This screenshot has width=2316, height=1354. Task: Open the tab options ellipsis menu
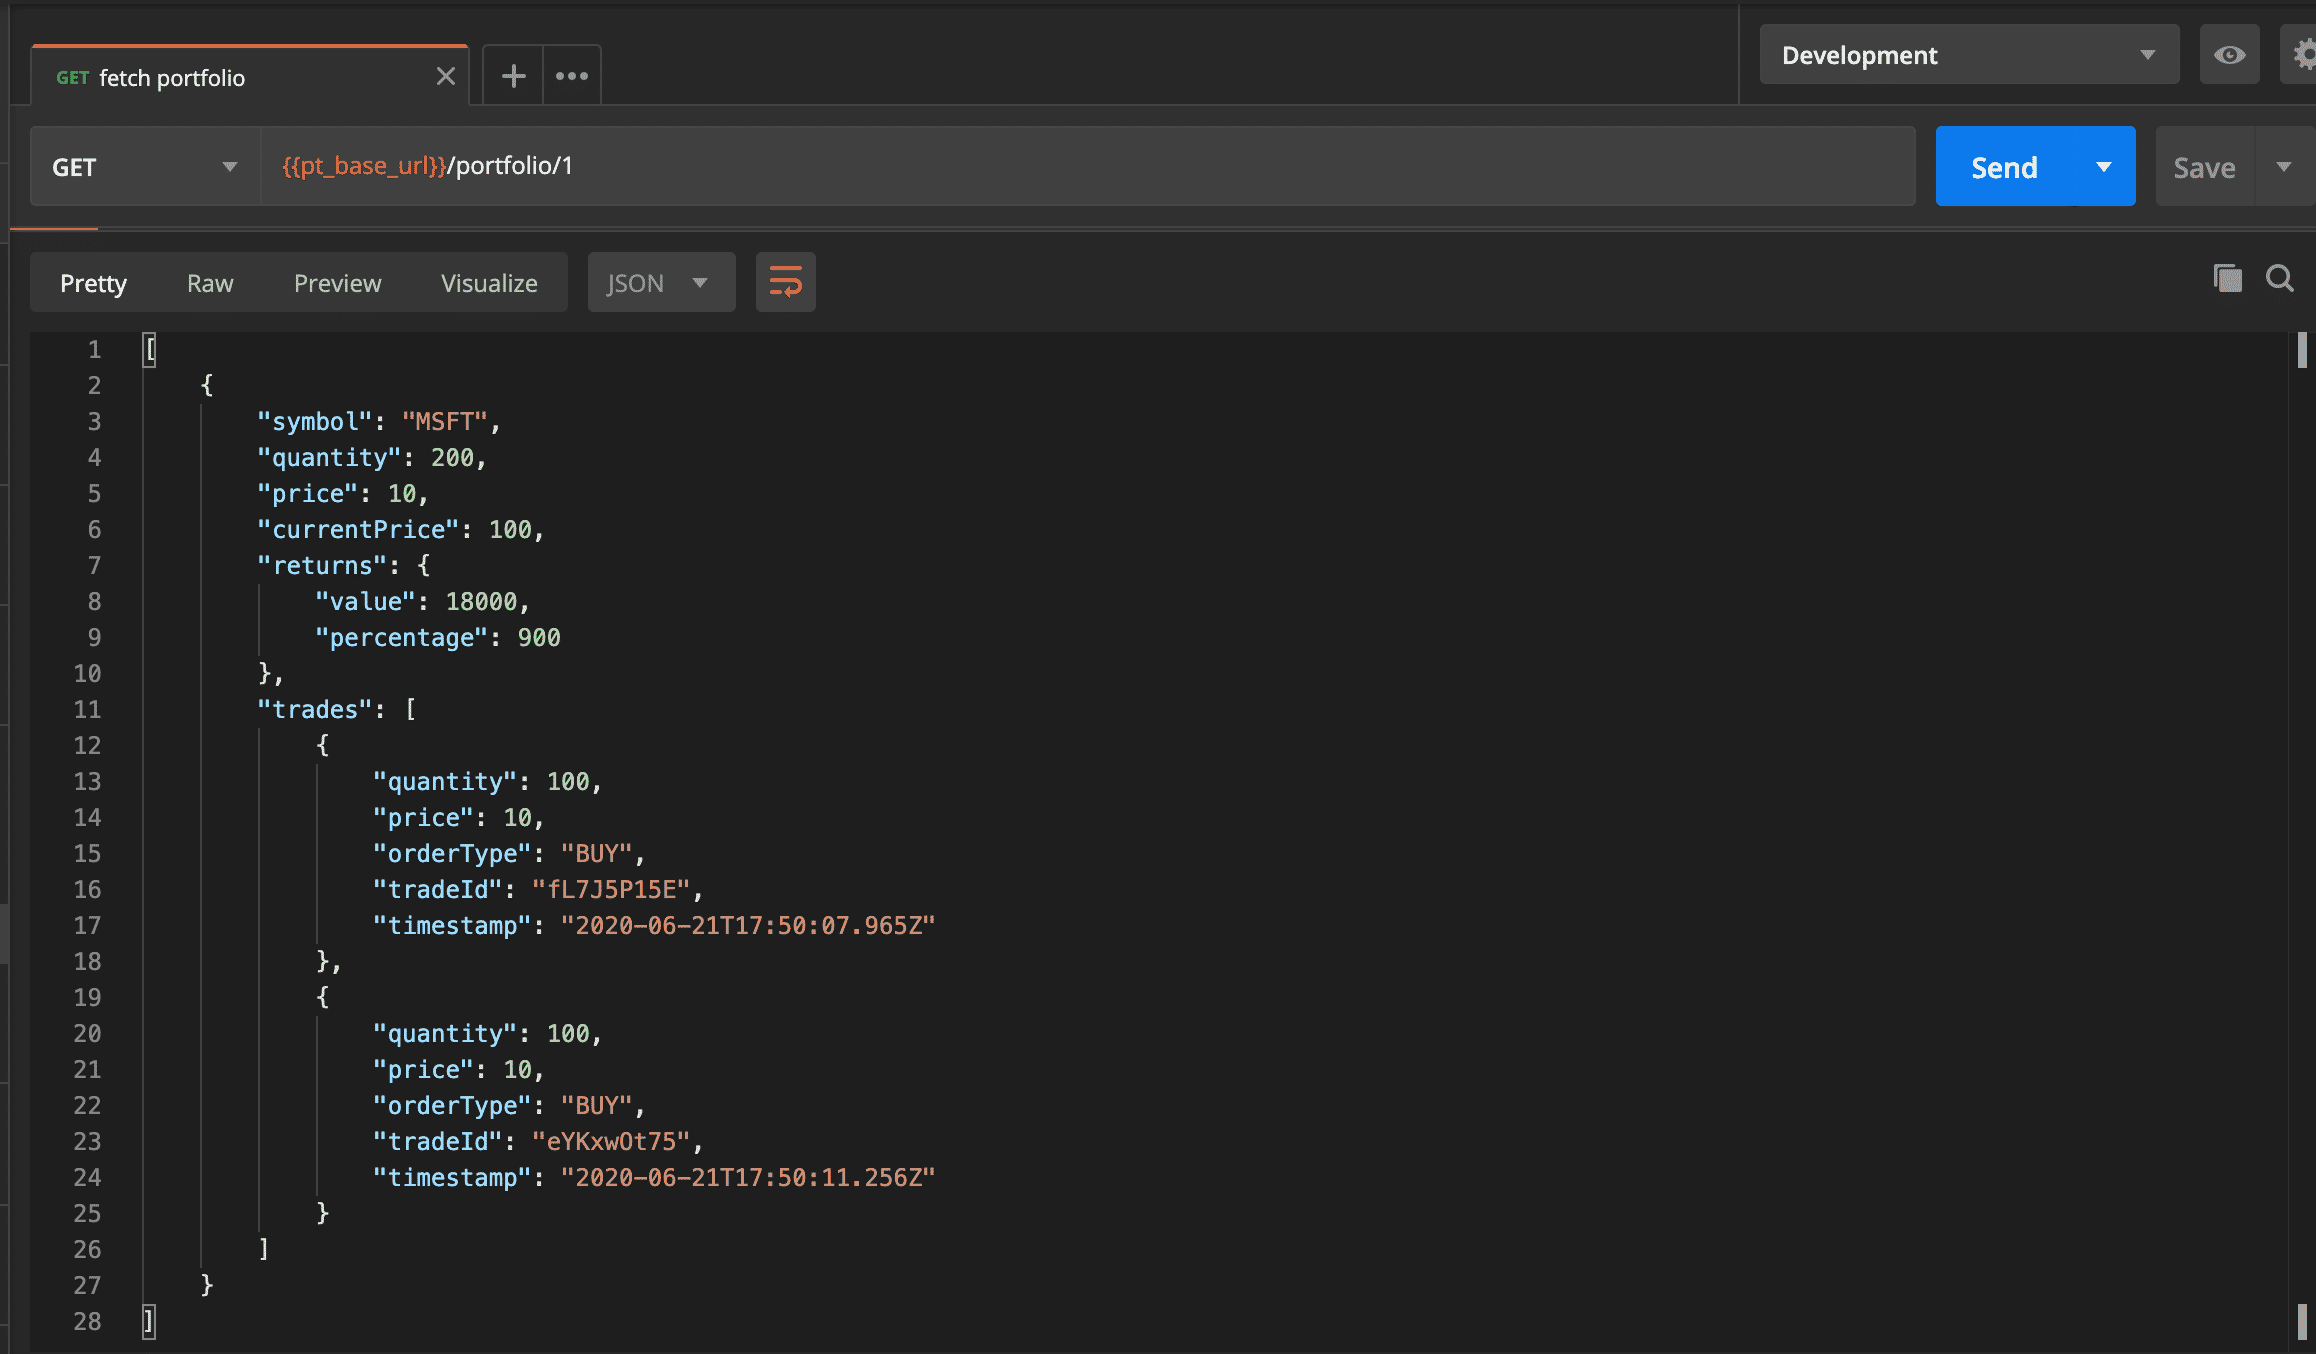coord(572,76)
